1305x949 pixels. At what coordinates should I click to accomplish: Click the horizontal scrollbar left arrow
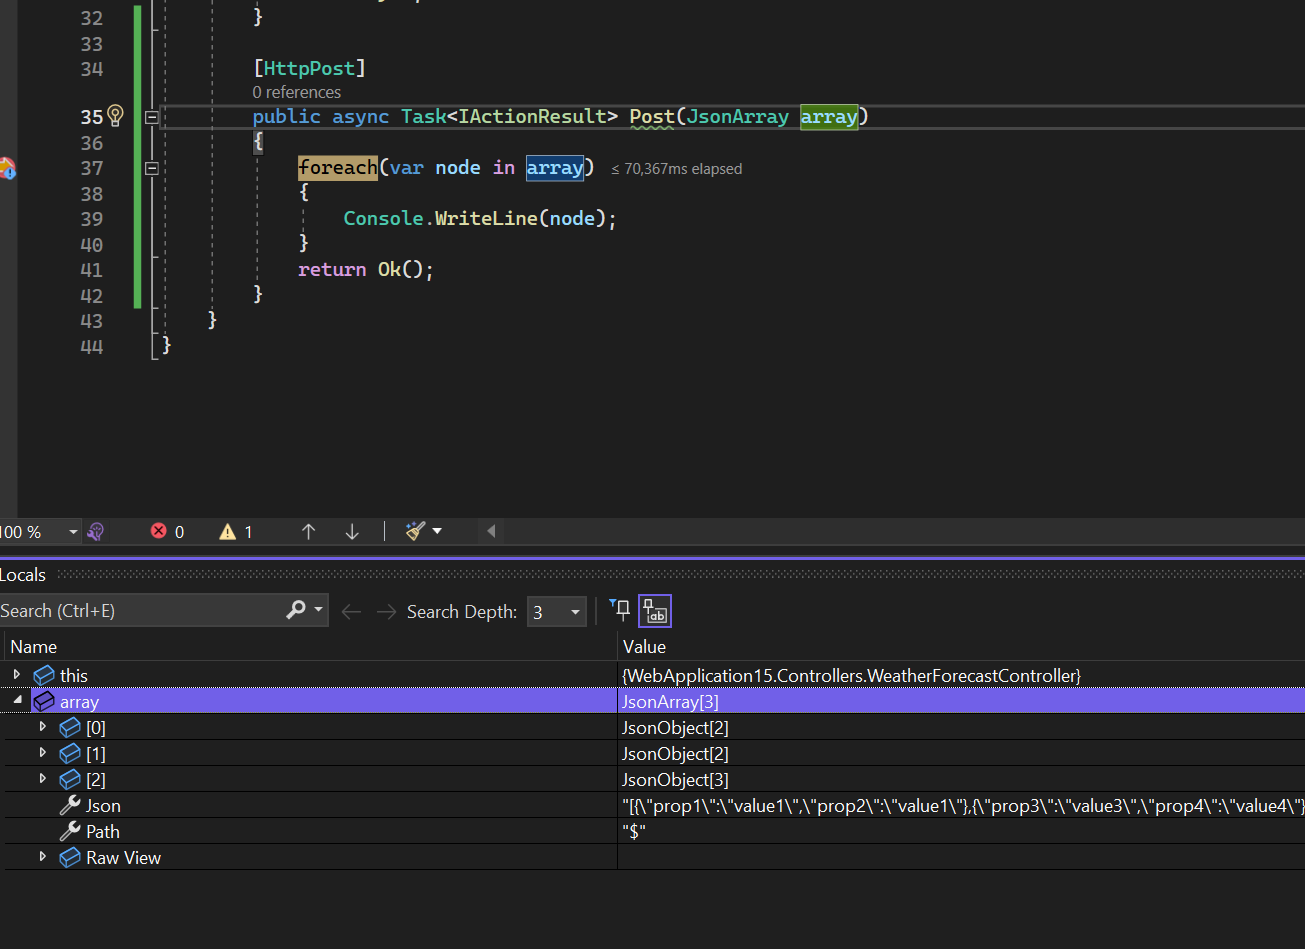(491, 531)
